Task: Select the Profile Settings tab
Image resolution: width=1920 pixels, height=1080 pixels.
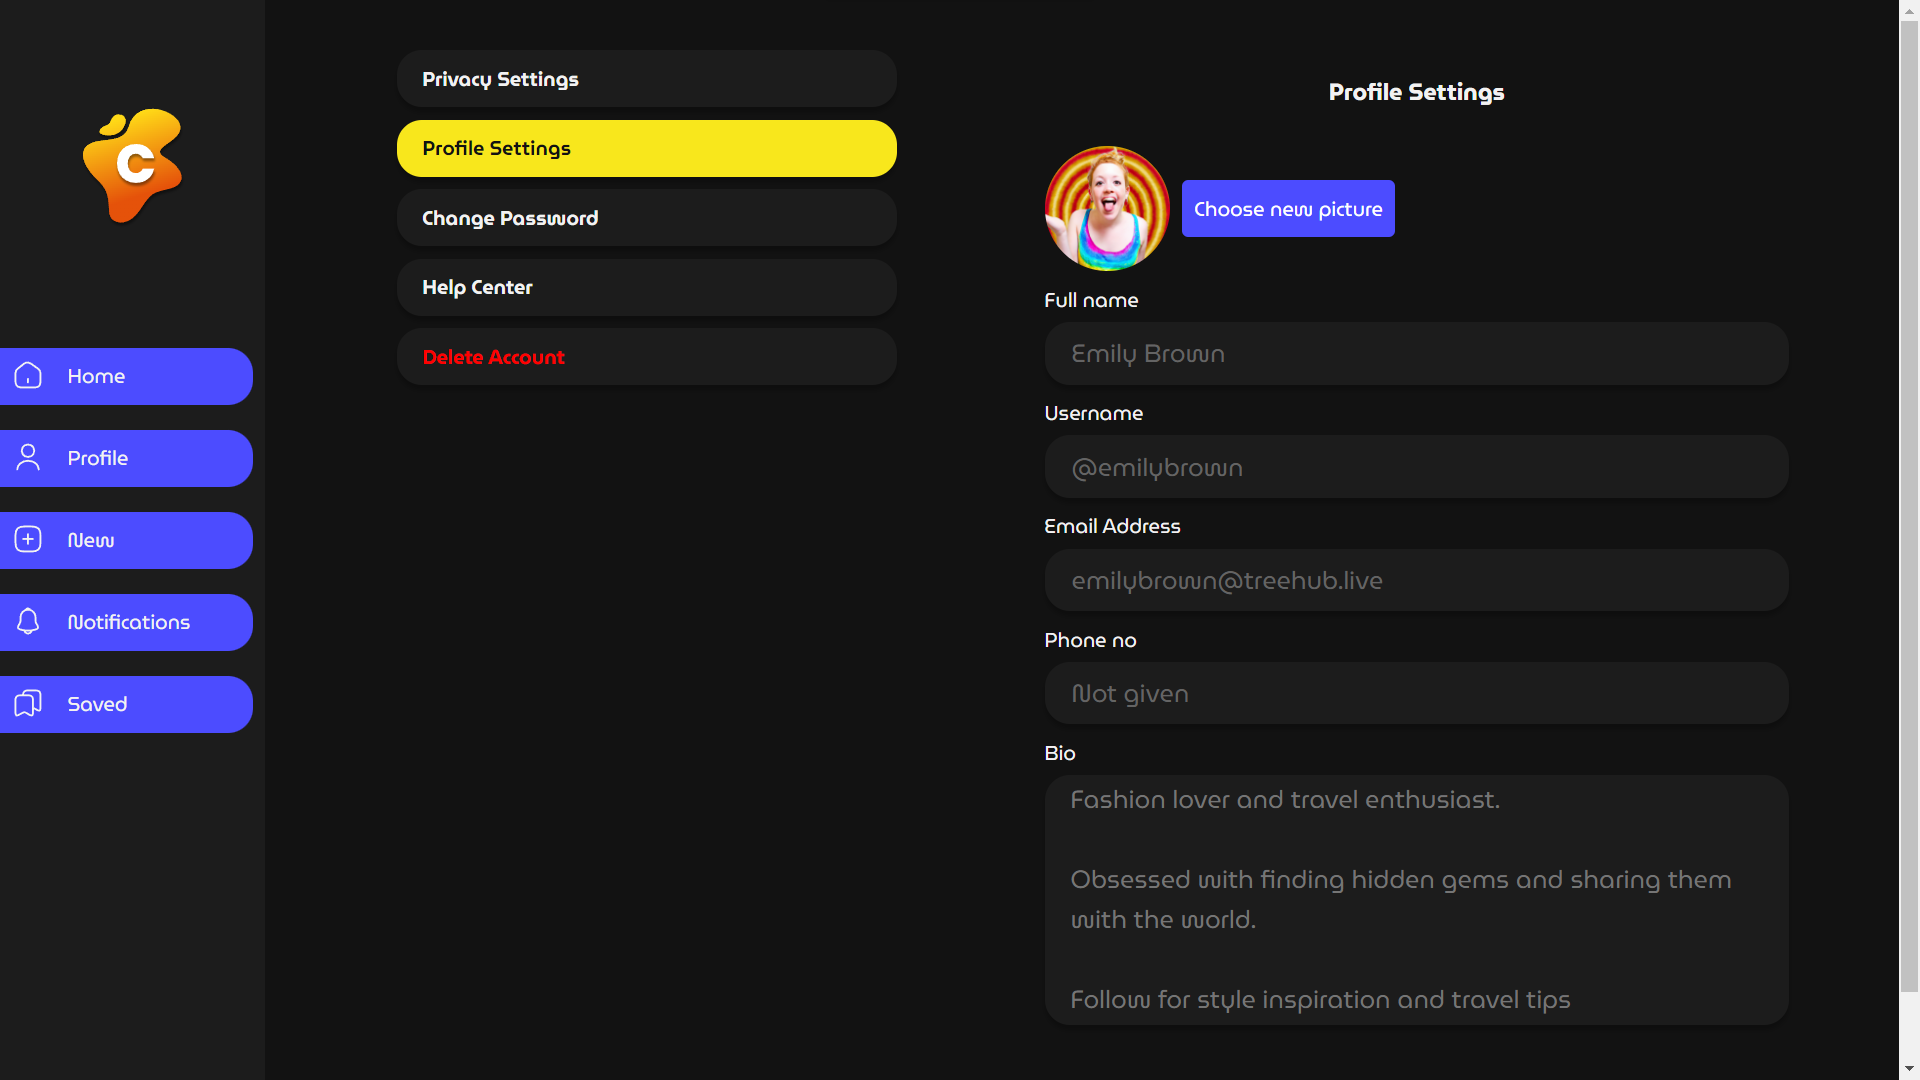Action: click(x=646, y=149)
